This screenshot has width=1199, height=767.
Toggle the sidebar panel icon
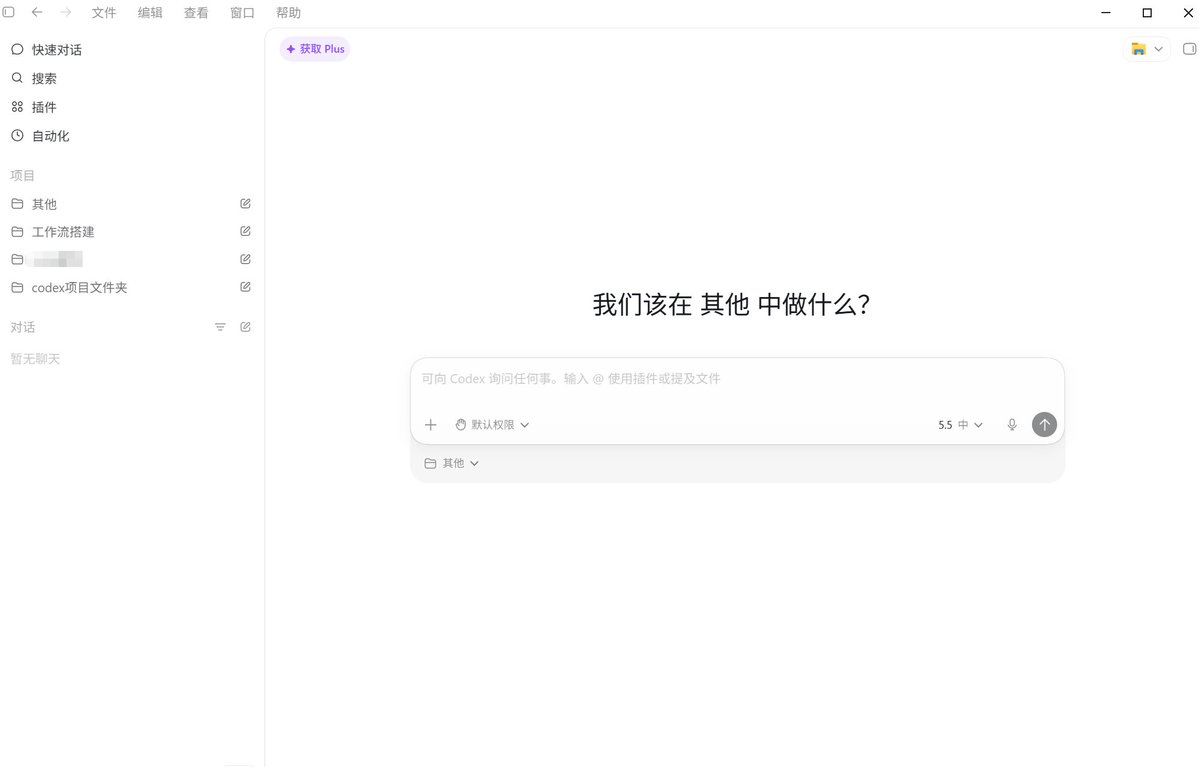click(x=8, y=12)
